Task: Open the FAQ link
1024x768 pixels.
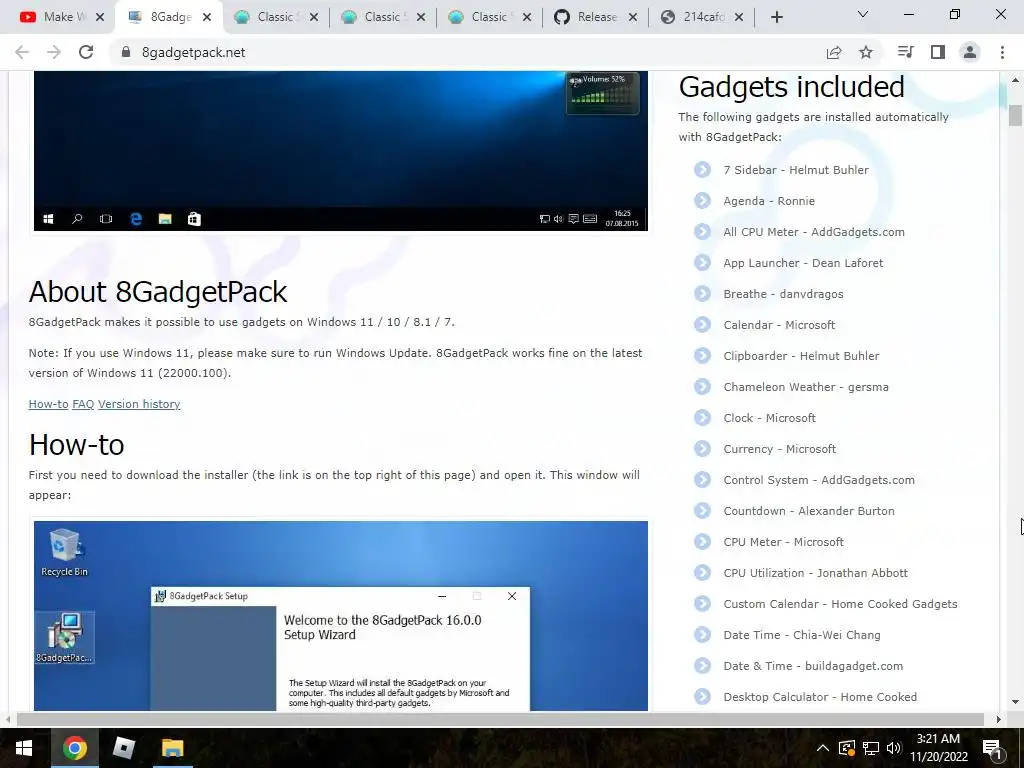Action: tap(83, 404)
